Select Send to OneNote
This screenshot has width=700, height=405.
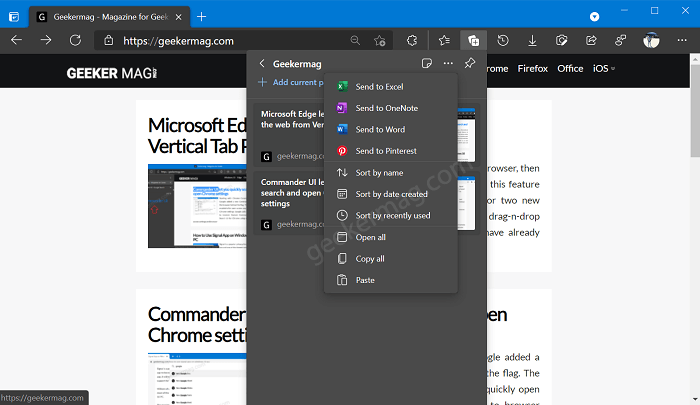(x=391, y=108)
